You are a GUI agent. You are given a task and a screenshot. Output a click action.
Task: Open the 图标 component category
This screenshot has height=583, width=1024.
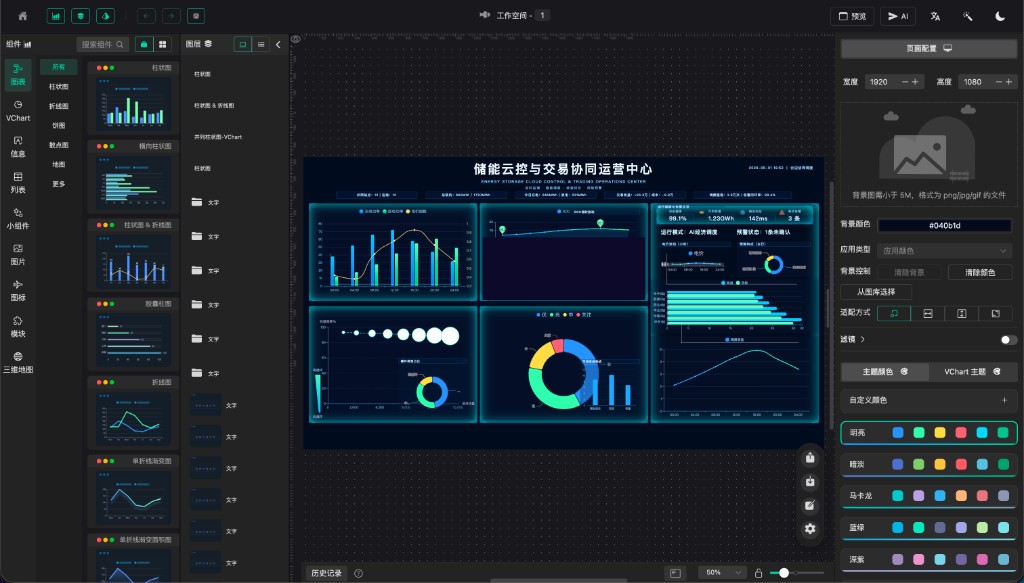pos(18,291)
